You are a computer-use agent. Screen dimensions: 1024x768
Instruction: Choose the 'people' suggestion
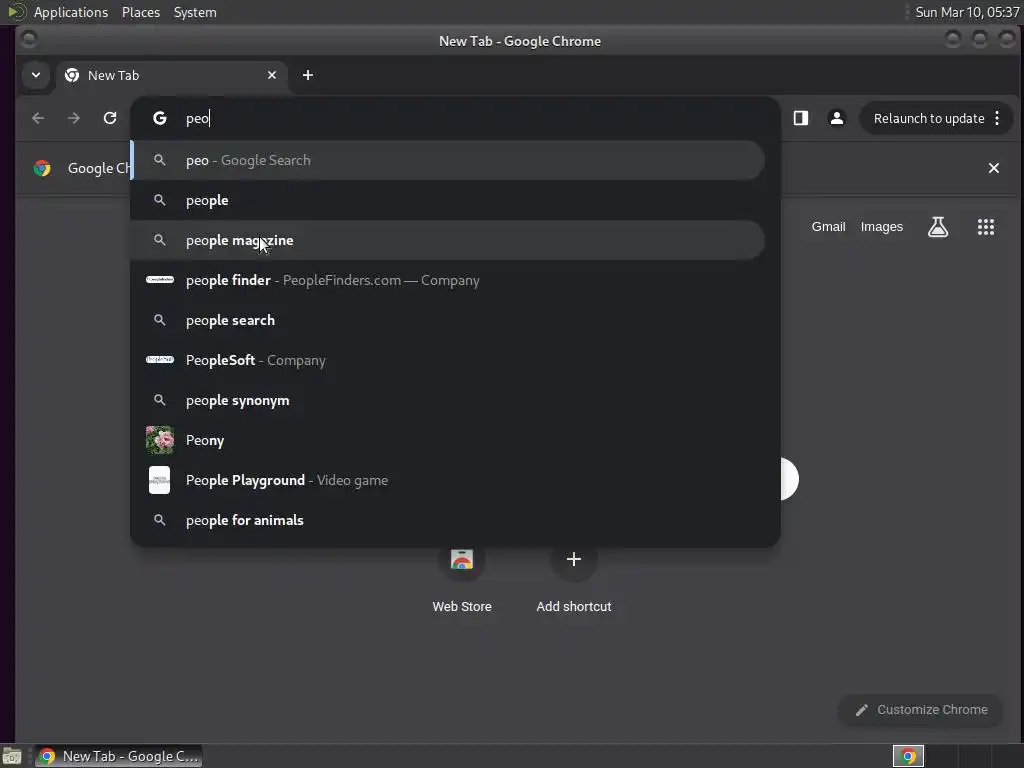447,200
